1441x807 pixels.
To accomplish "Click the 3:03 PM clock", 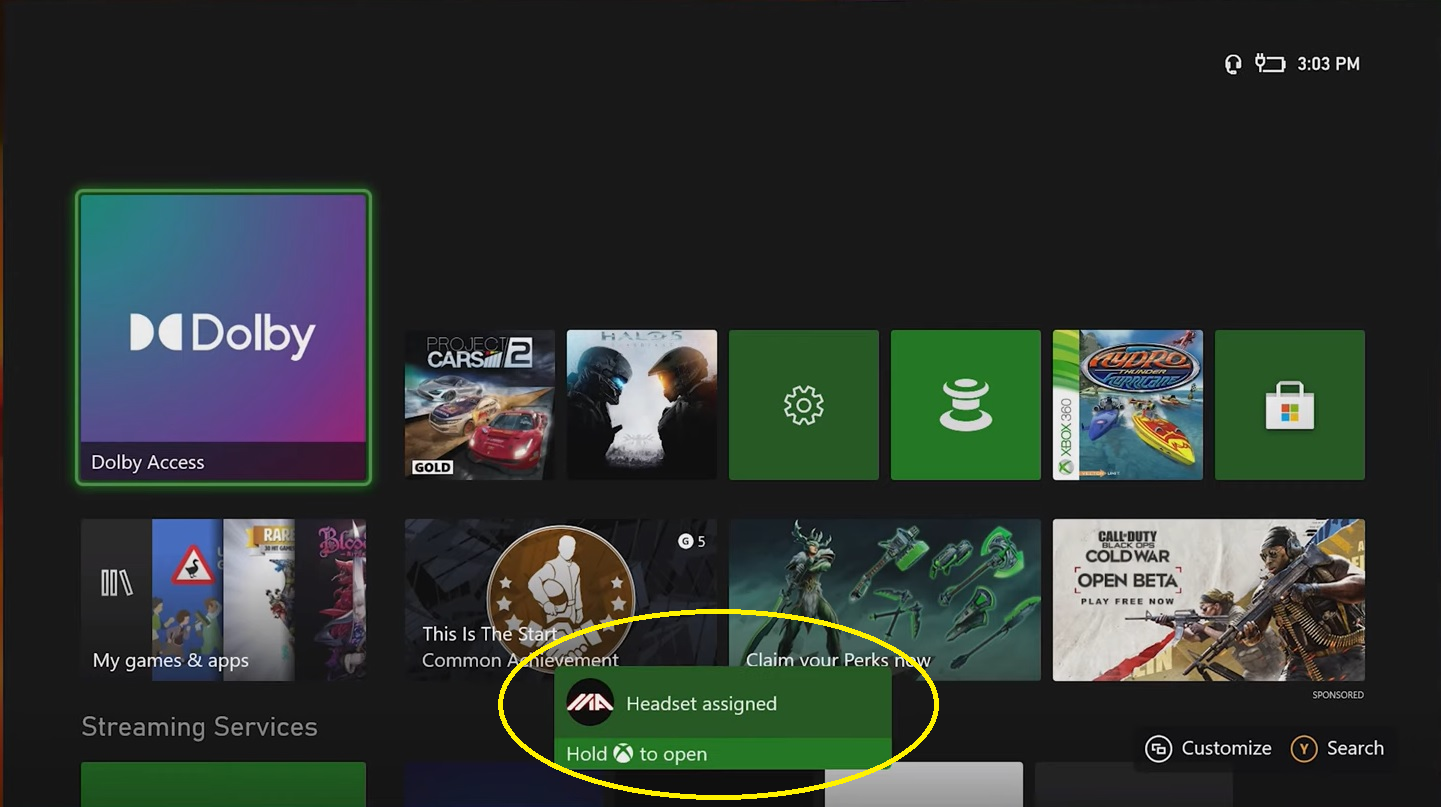I will point(1328,64).
